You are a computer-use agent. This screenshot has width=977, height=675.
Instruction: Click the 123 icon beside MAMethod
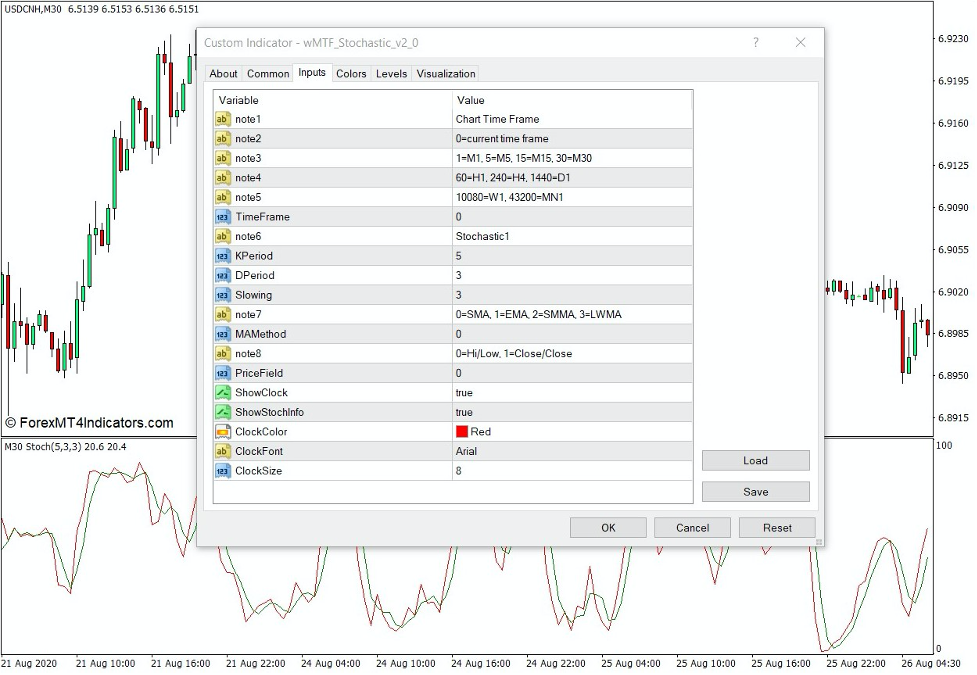coord(222,333)
